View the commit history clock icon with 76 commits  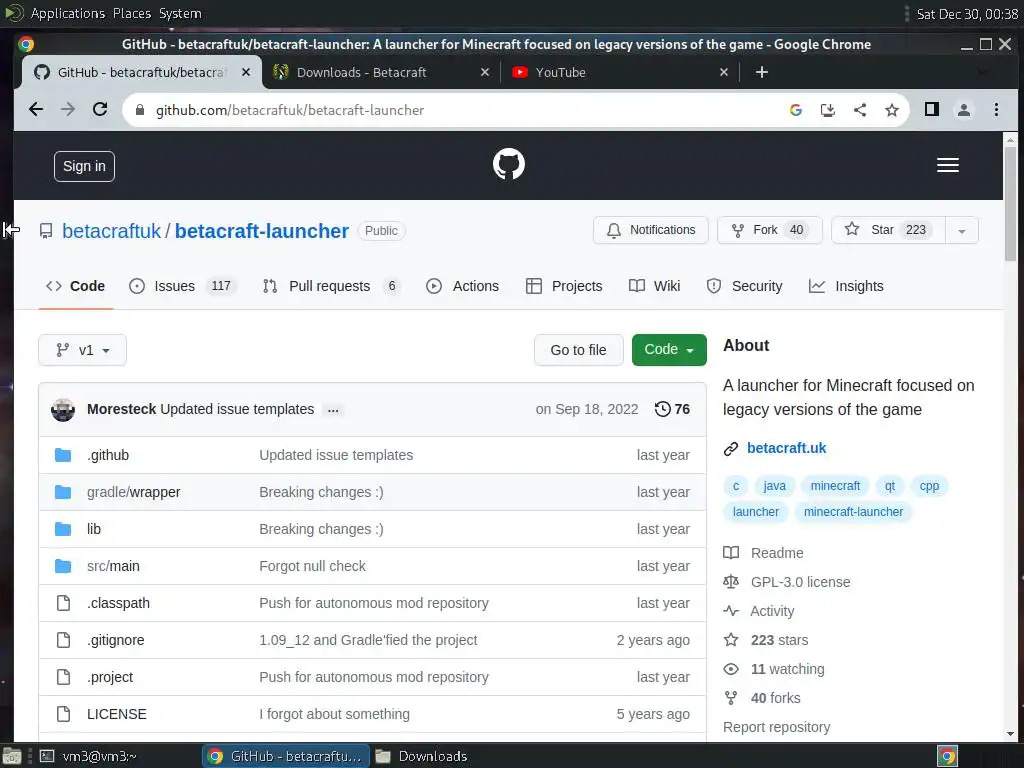tap(672, 409)
